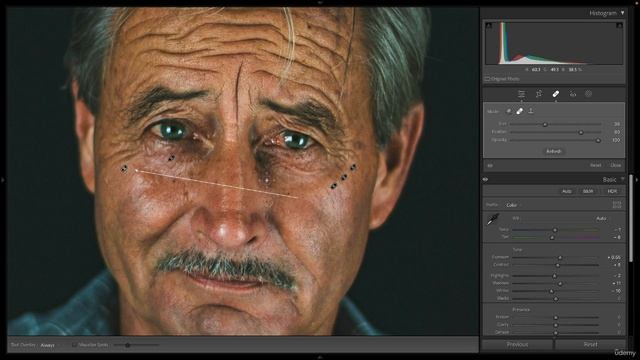Click Close in the healing panel
This screenshot has width=640, height=360.
tap(616, 165)
